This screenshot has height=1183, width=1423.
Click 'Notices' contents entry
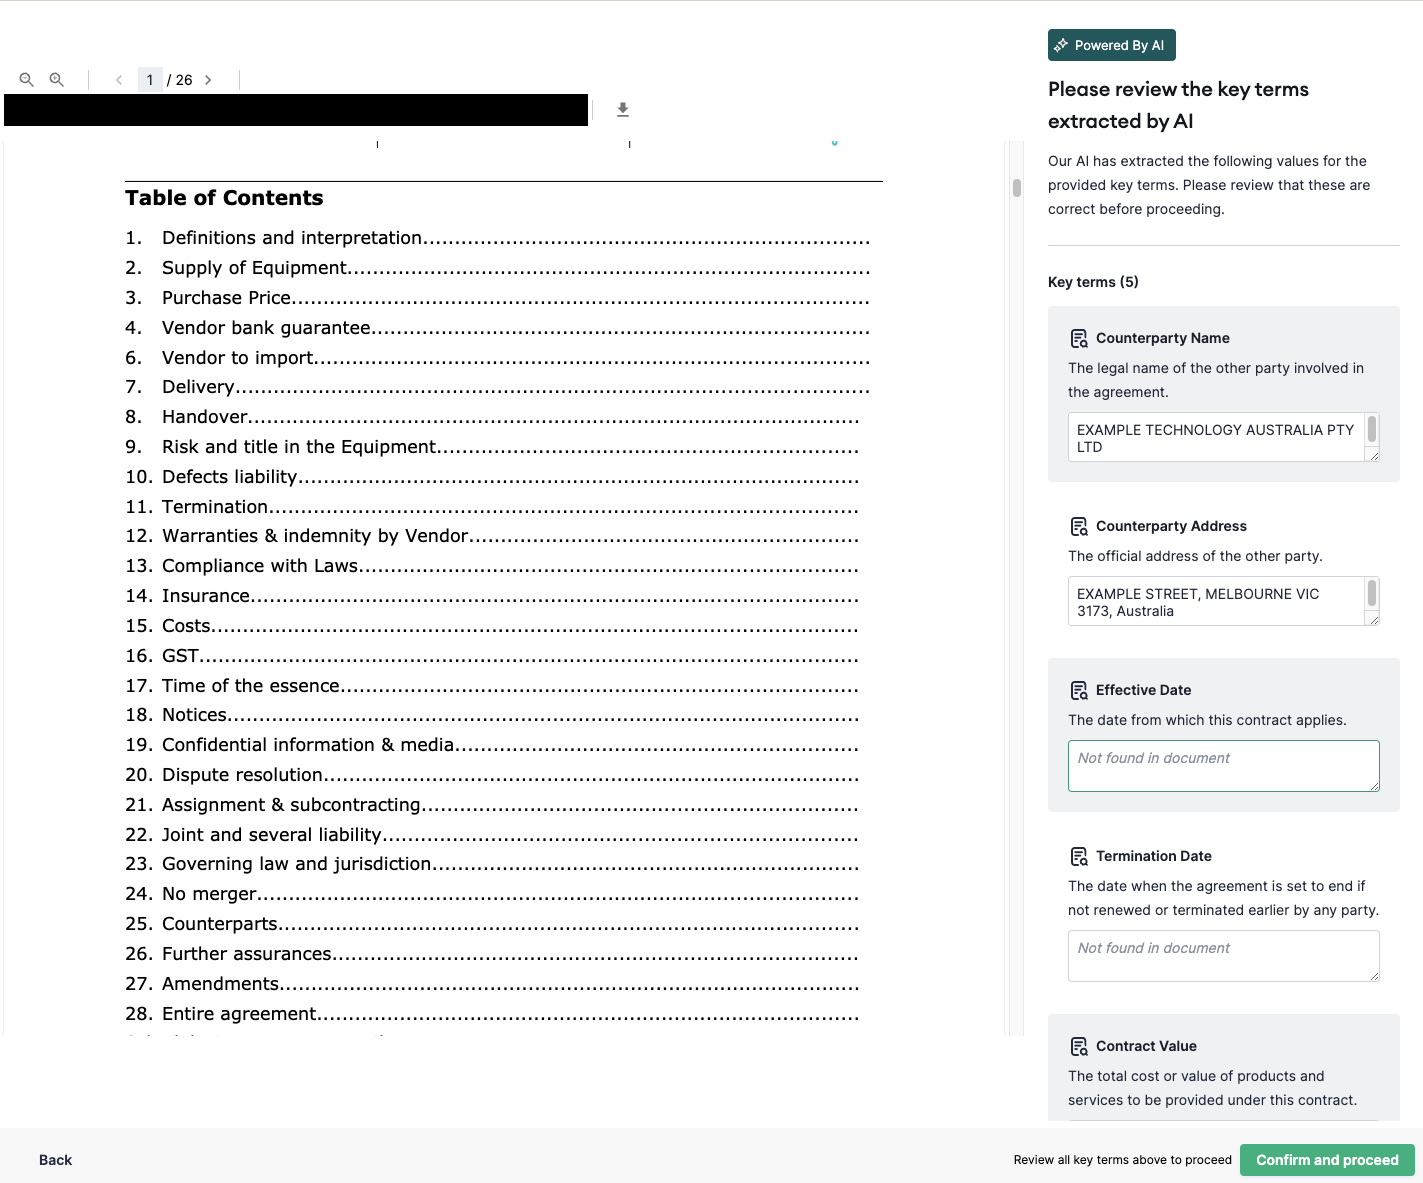pyautogui.click(x=492, y=715)
